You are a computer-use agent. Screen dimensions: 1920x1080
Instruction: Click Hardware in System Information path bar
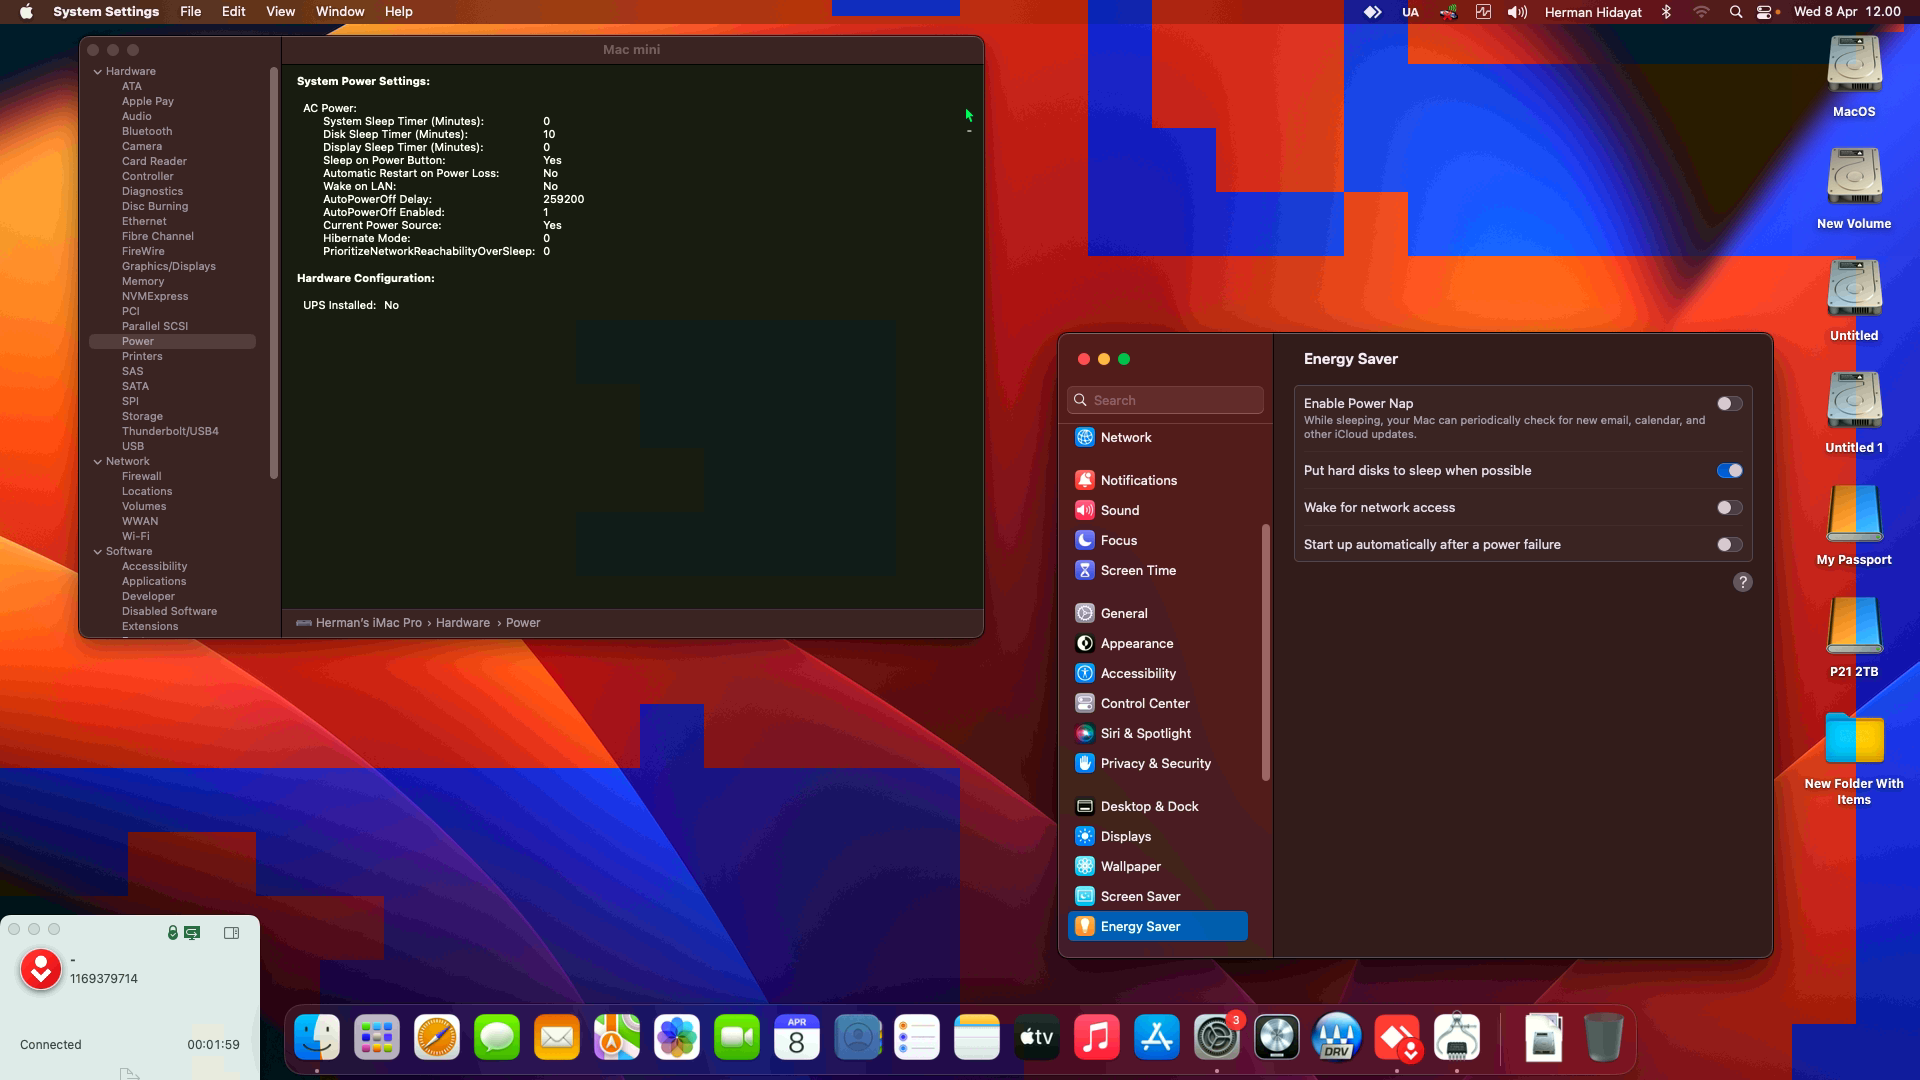tap(462, 623)
